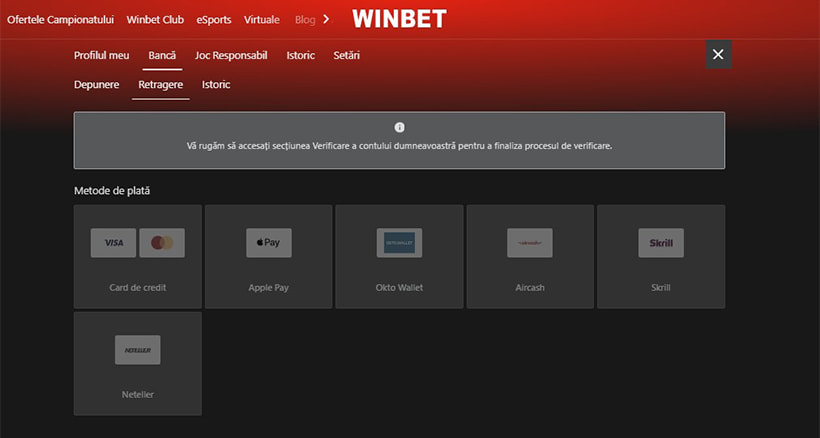Close the account panel with X
820x438 pixels.
(718, 54)
